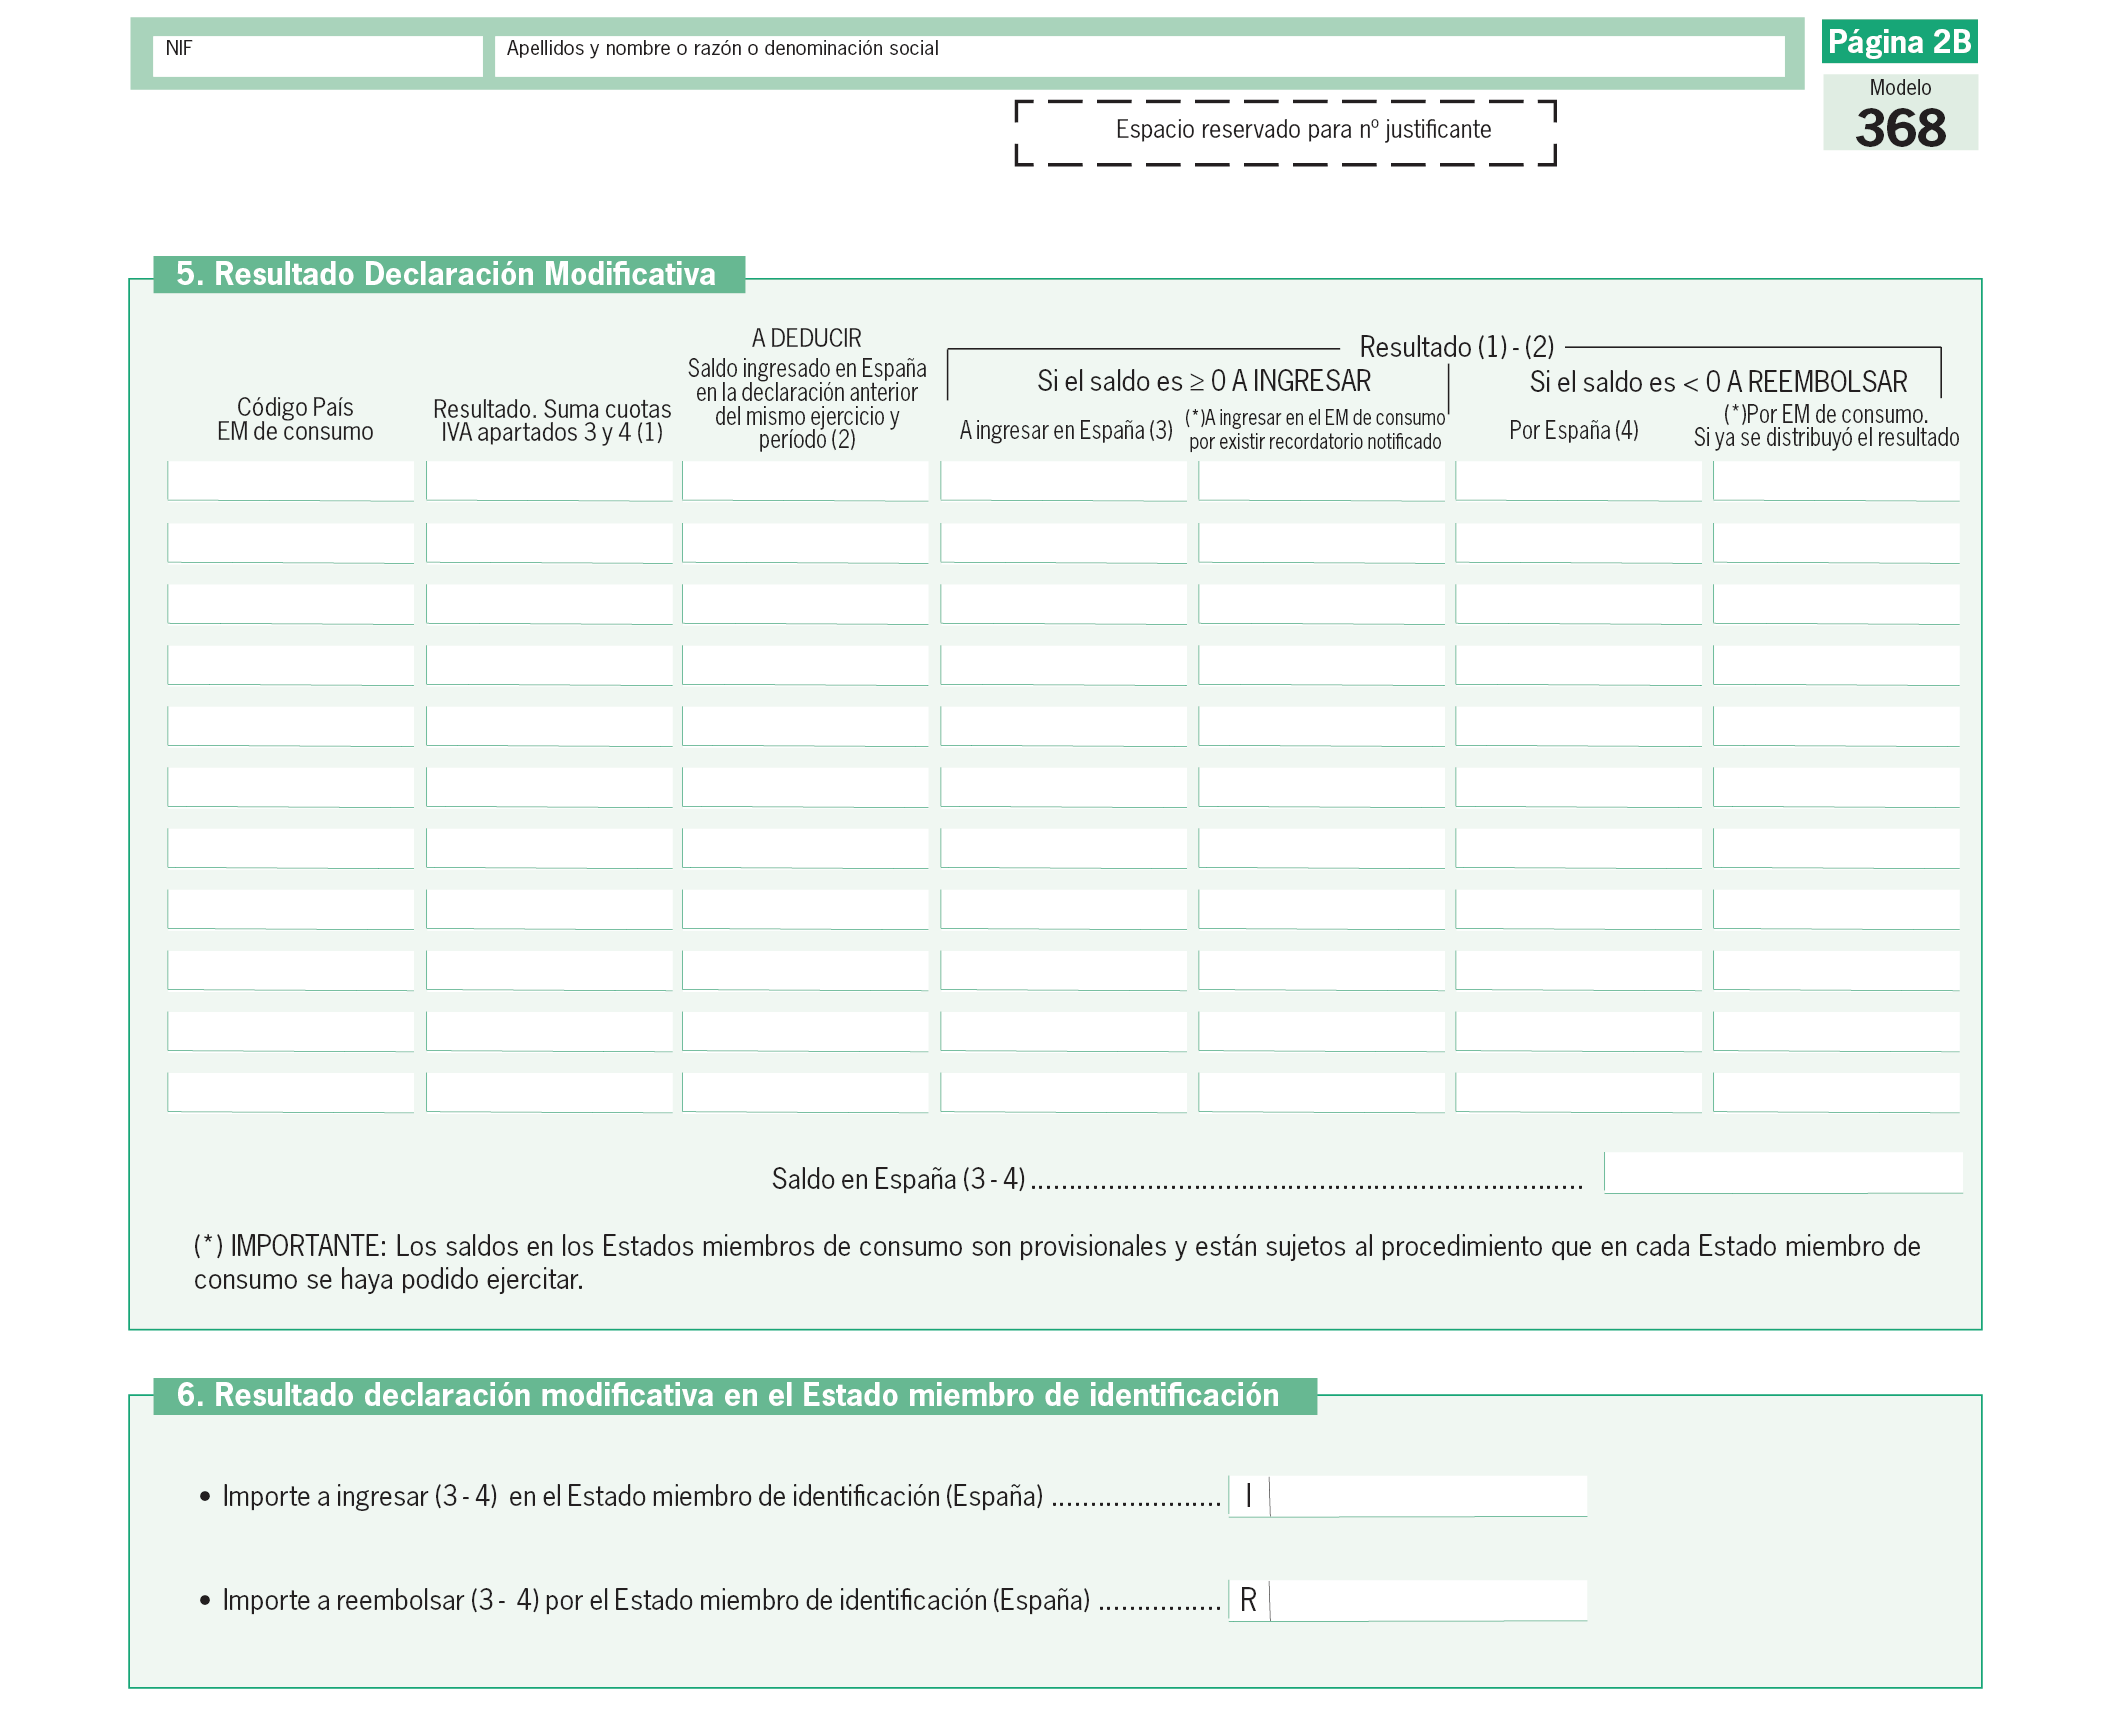
Task: Click the Resultado (1) - (2) heading
Action: click(1456, 347)
